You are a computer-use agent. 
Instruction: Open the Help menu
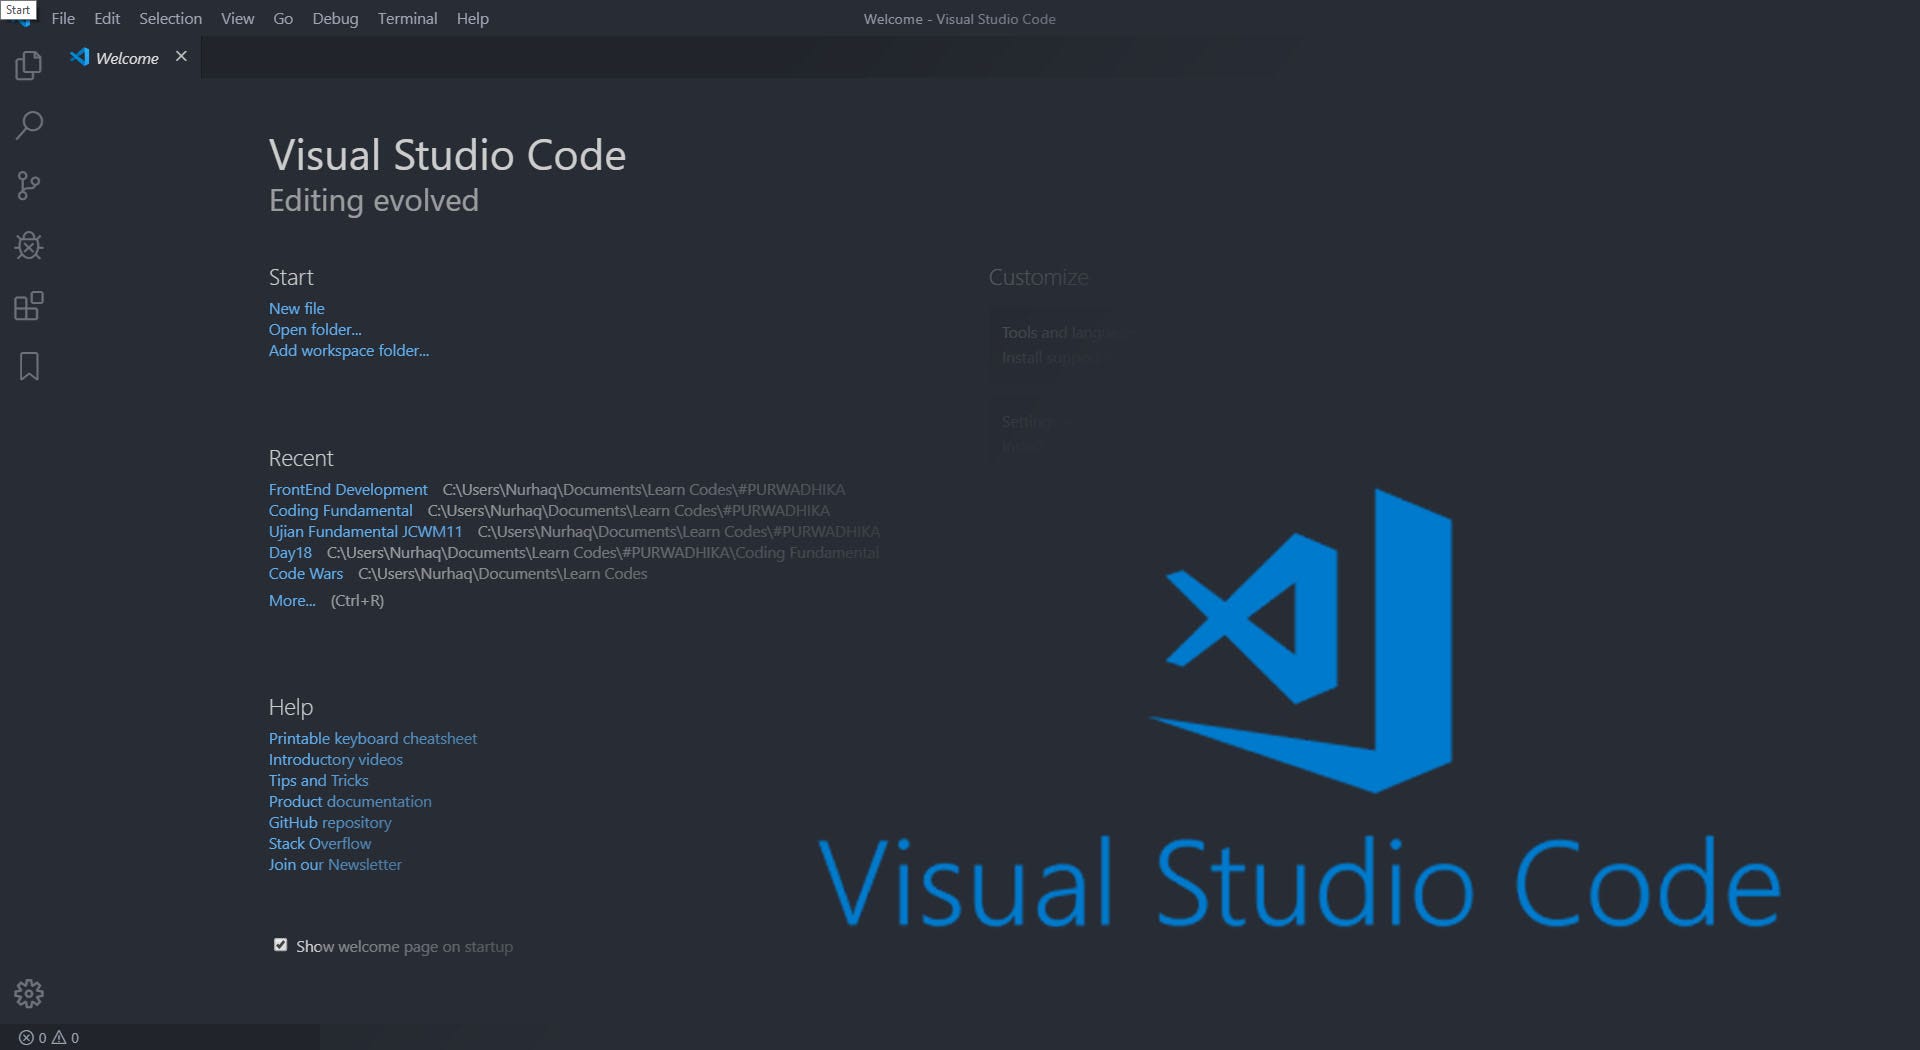(x=471, y=18)
